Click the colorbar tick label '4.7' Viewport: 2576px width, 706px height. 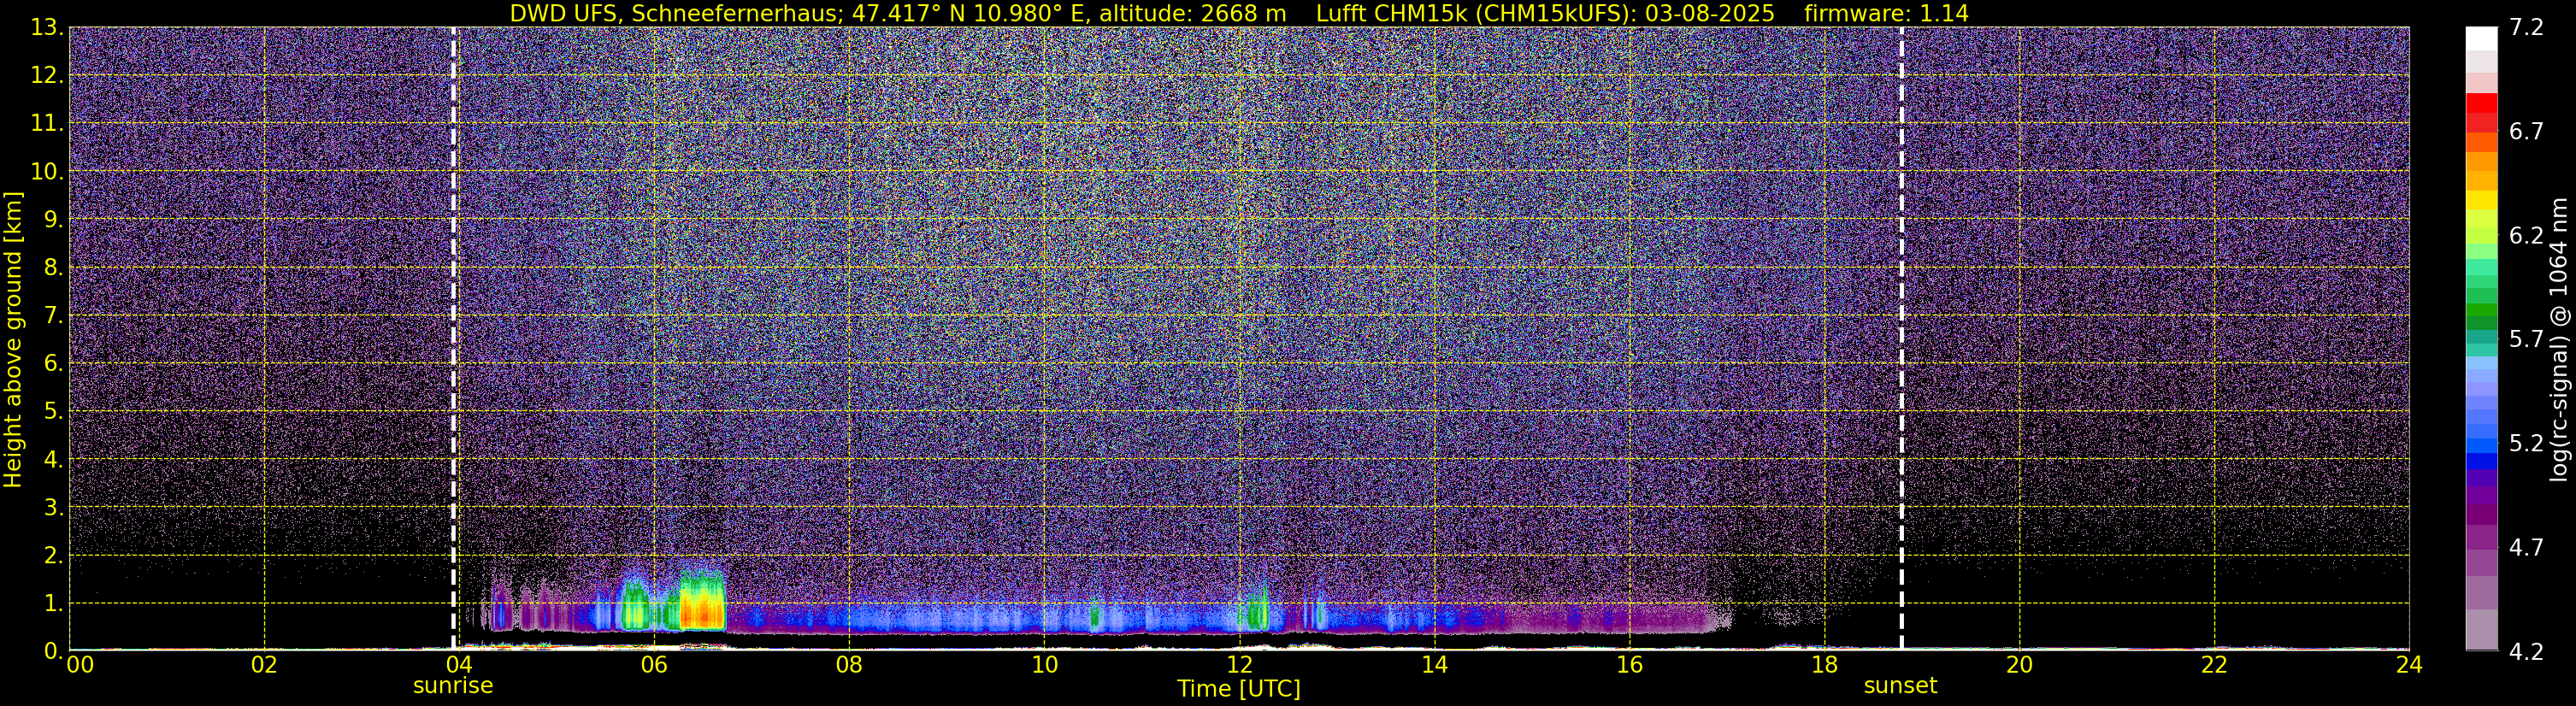(2526, 547)
